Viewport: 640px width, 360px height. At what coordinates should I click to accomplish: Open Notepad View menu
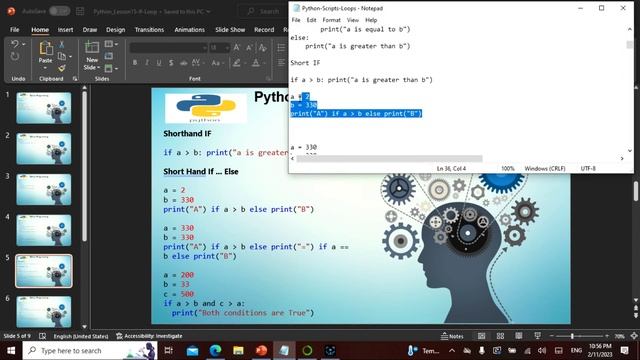click(x=353, y=20)
